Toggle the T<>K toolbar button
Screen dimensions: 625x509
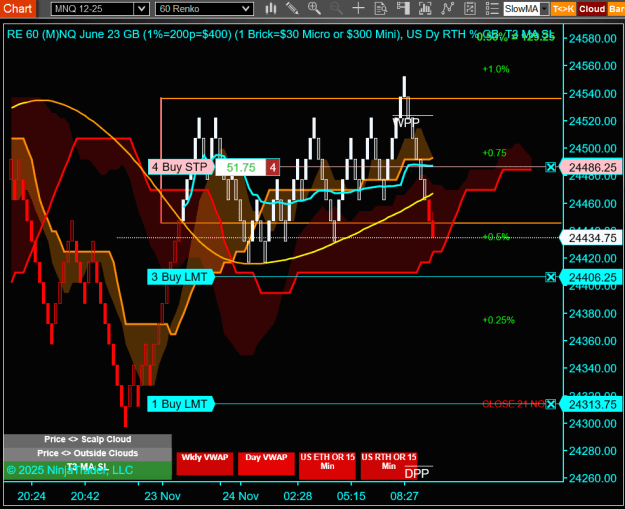pyautogui.click(x=563, y=9)
